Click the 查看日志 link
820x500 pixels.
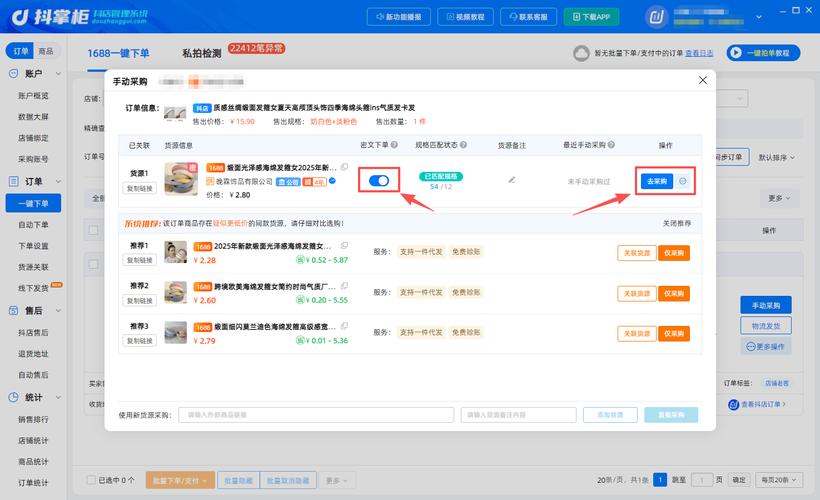coord(699,53)
